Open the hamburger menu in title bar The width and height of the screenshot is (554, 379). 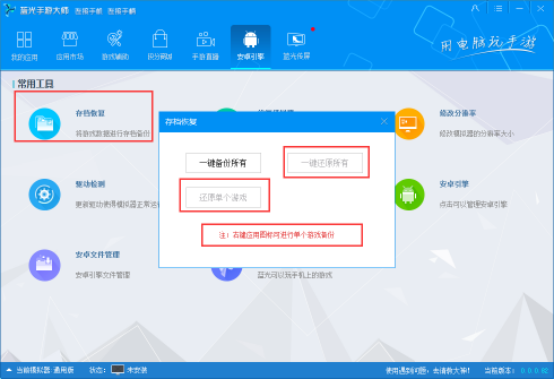498,8
